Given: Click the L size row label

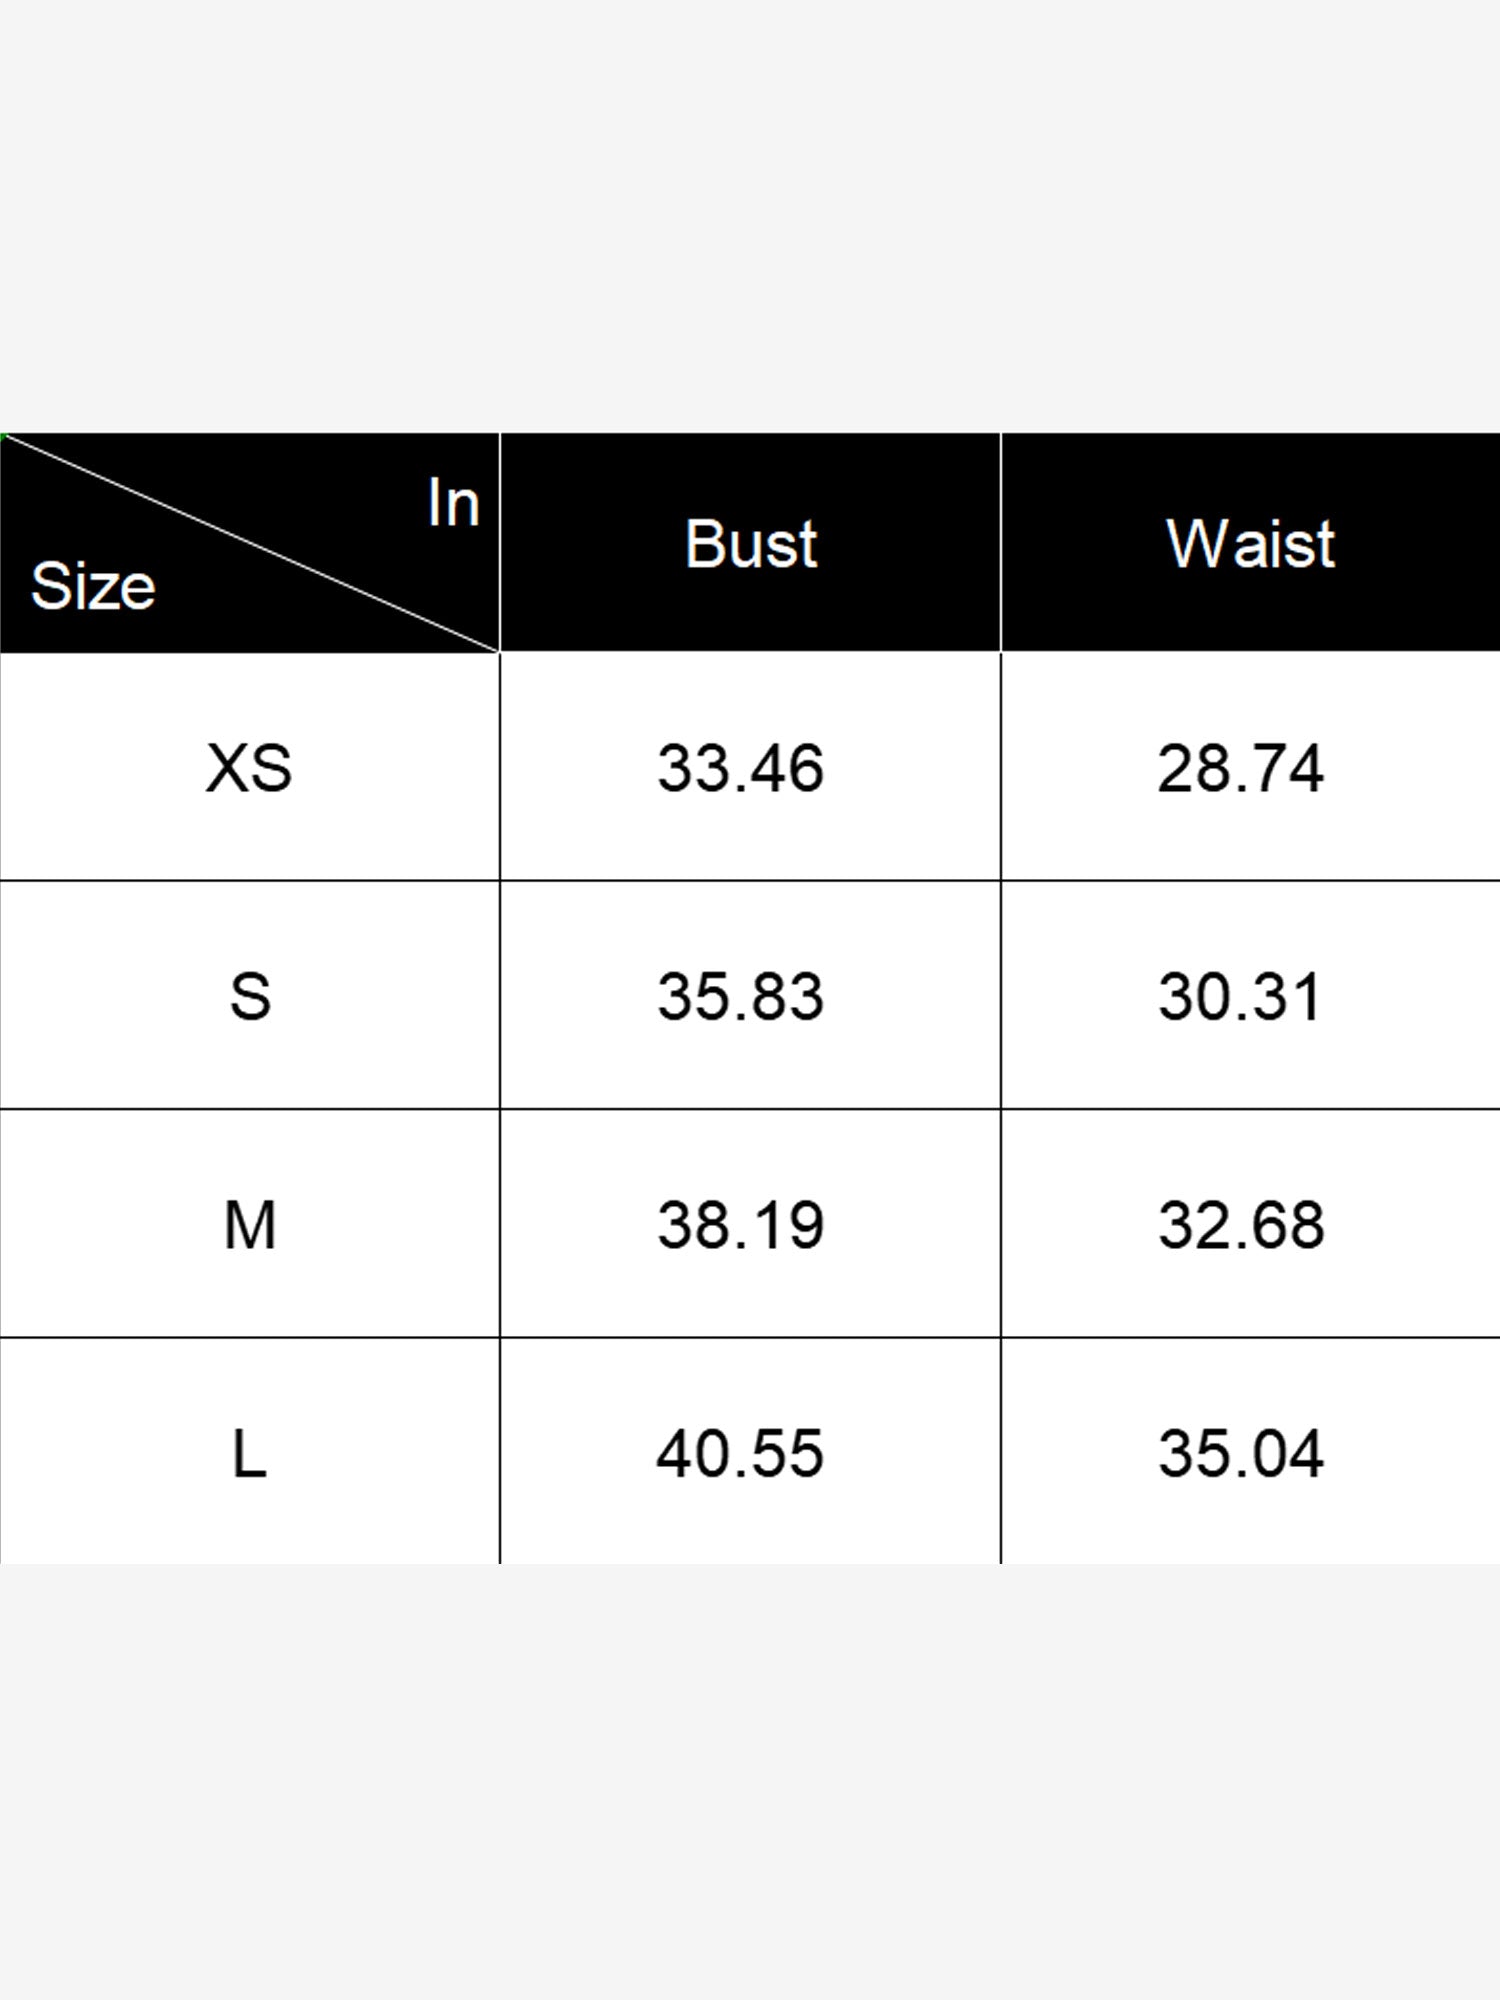Looking at the screenshot, I should coord(249,1453).
